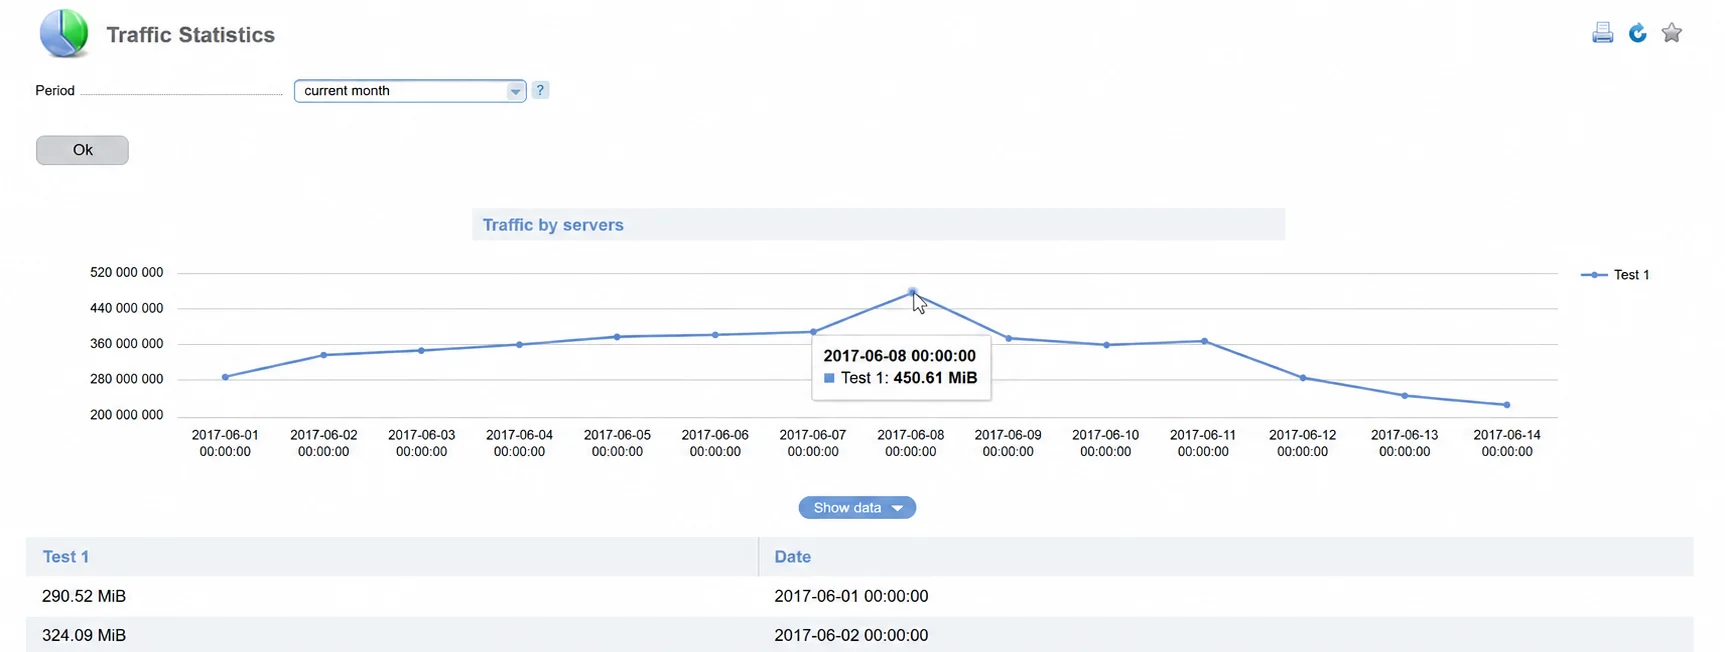Click the 2017-06-09 x-axis date label
Image resolution: width=1725 pixels, height=652 pixels.
[1008, 443]
